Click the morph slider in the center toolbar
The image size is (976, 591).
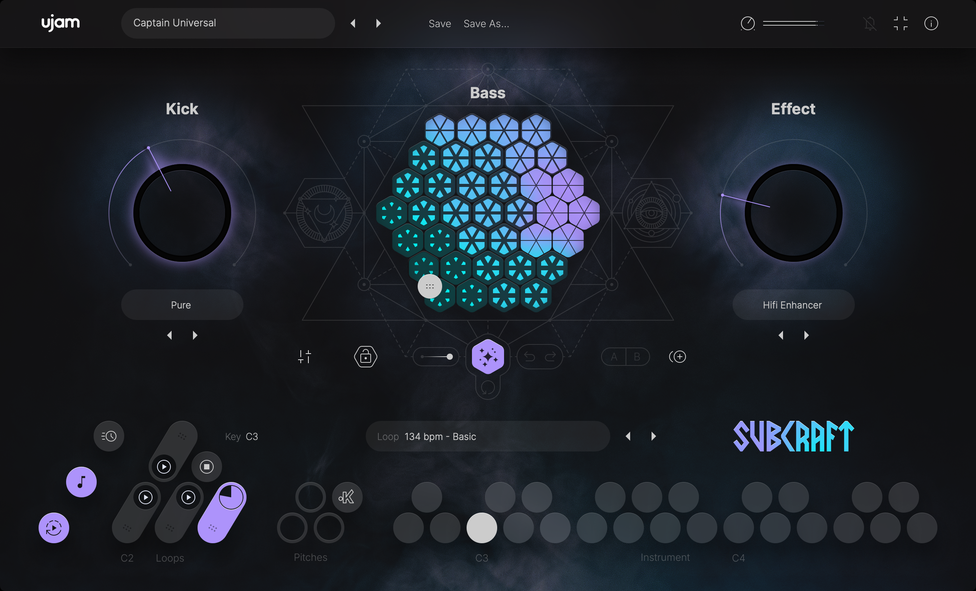(437, 356)
